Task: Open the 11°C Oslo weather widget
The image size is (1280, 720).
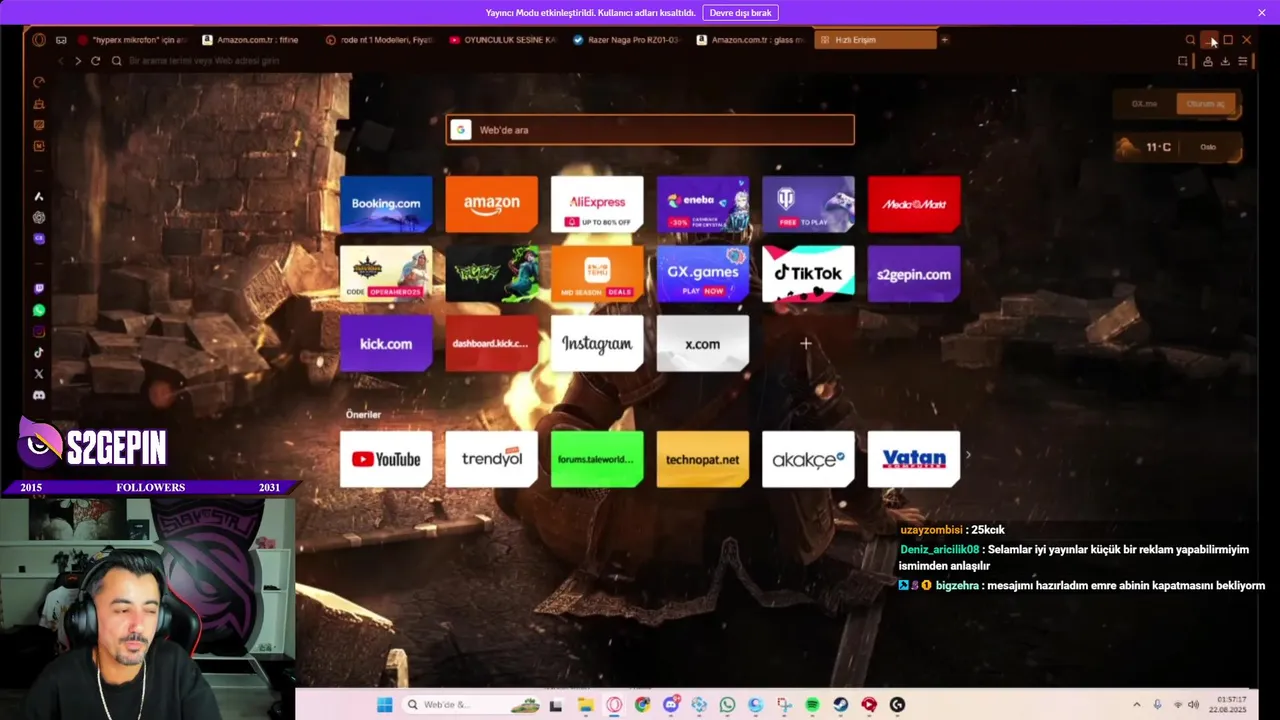Action: pos(1178,147)
